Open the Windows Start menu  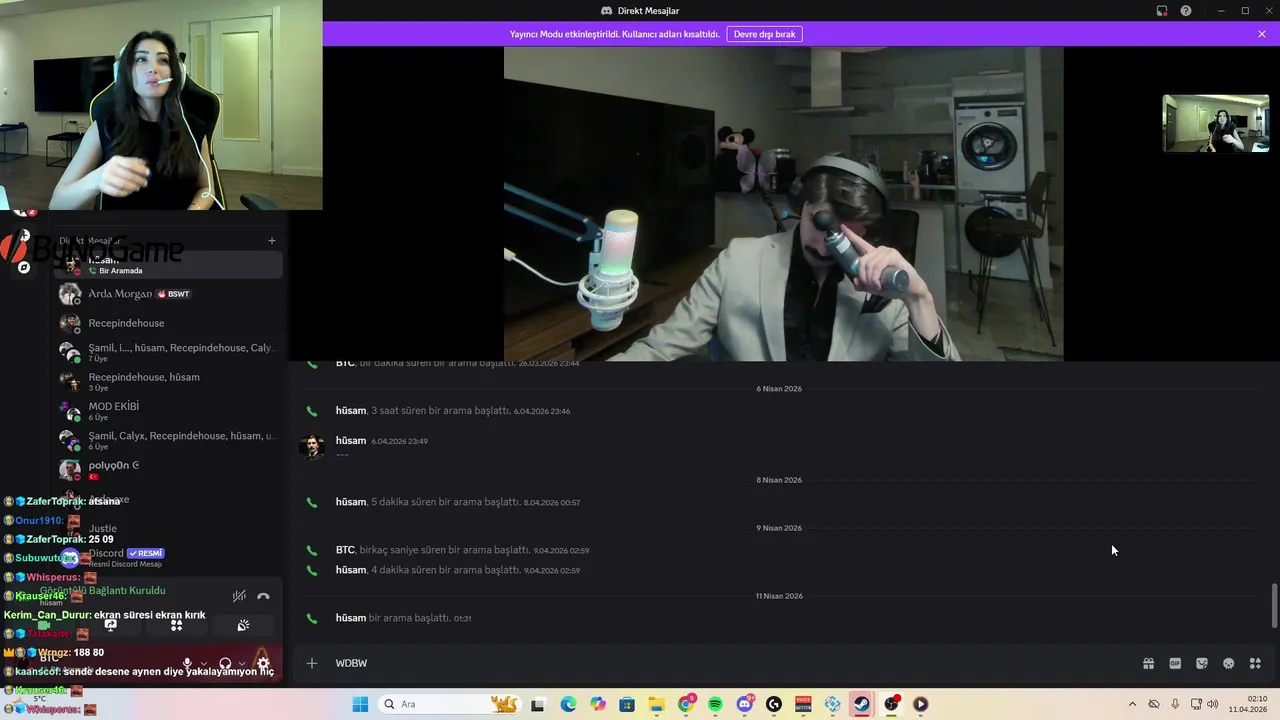pyautogui.click(x=360, y=704)
